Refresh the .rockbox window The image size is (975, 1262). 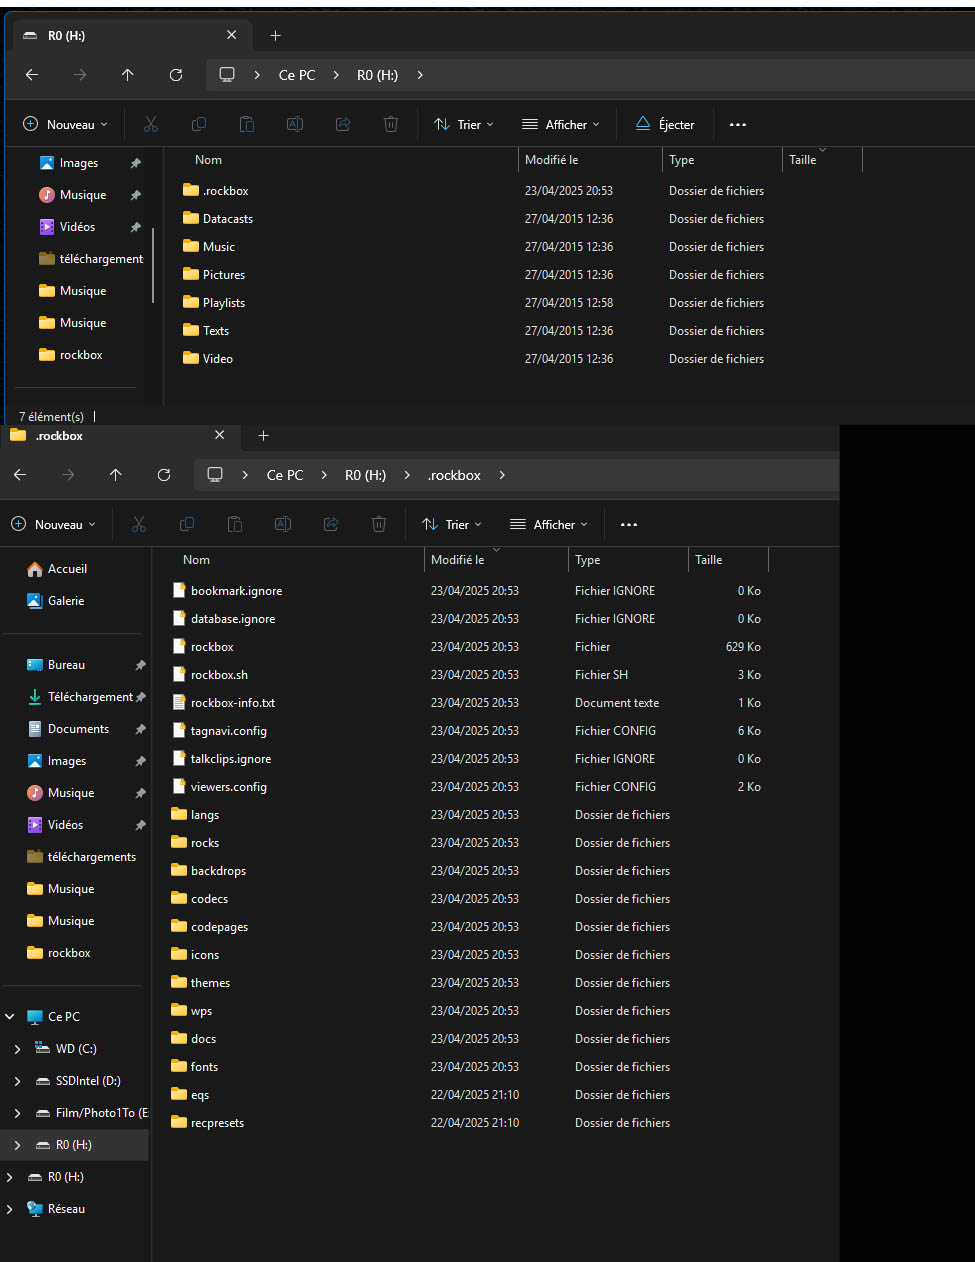click(164, 475)
